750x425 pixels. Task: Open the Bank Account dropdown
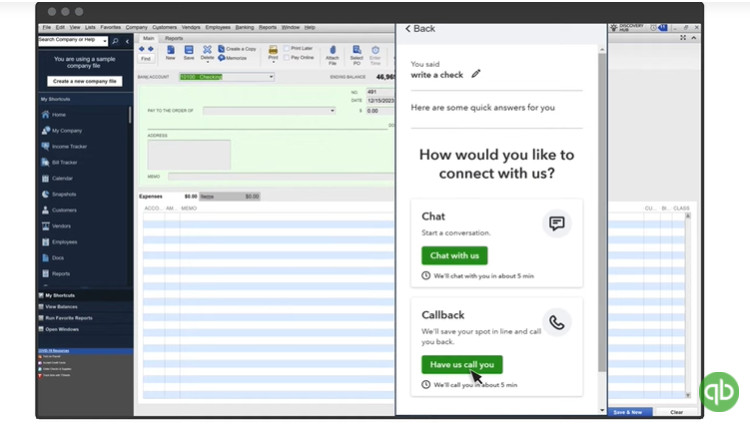click(271, 77)
